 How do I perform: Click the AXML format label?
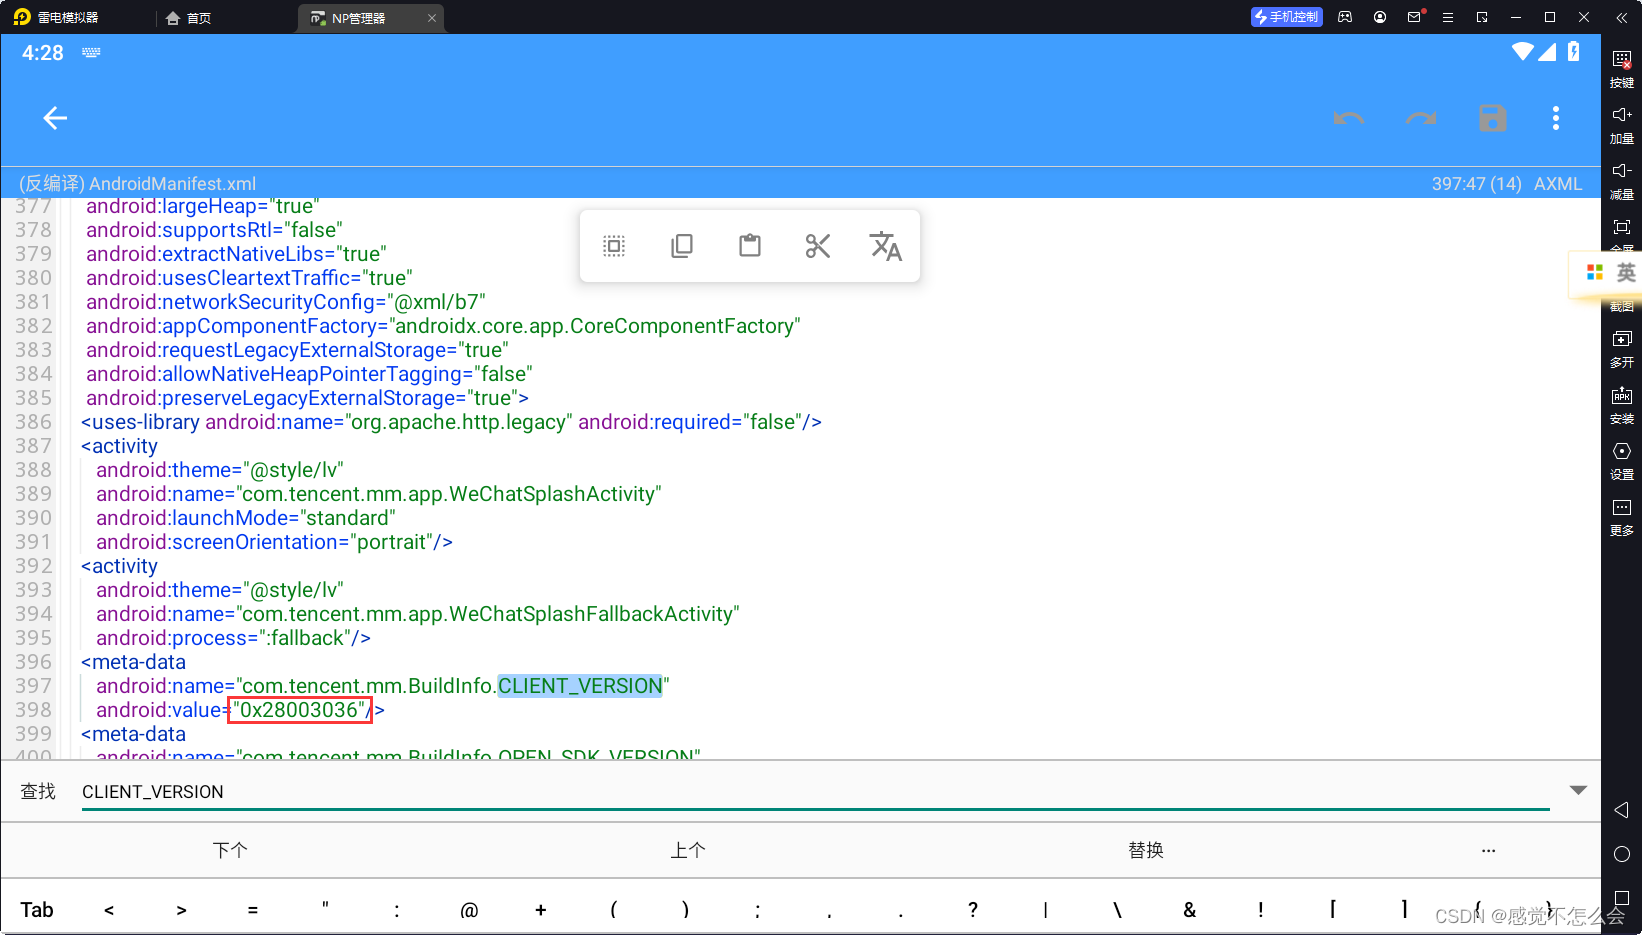[x=1558, y=184]
